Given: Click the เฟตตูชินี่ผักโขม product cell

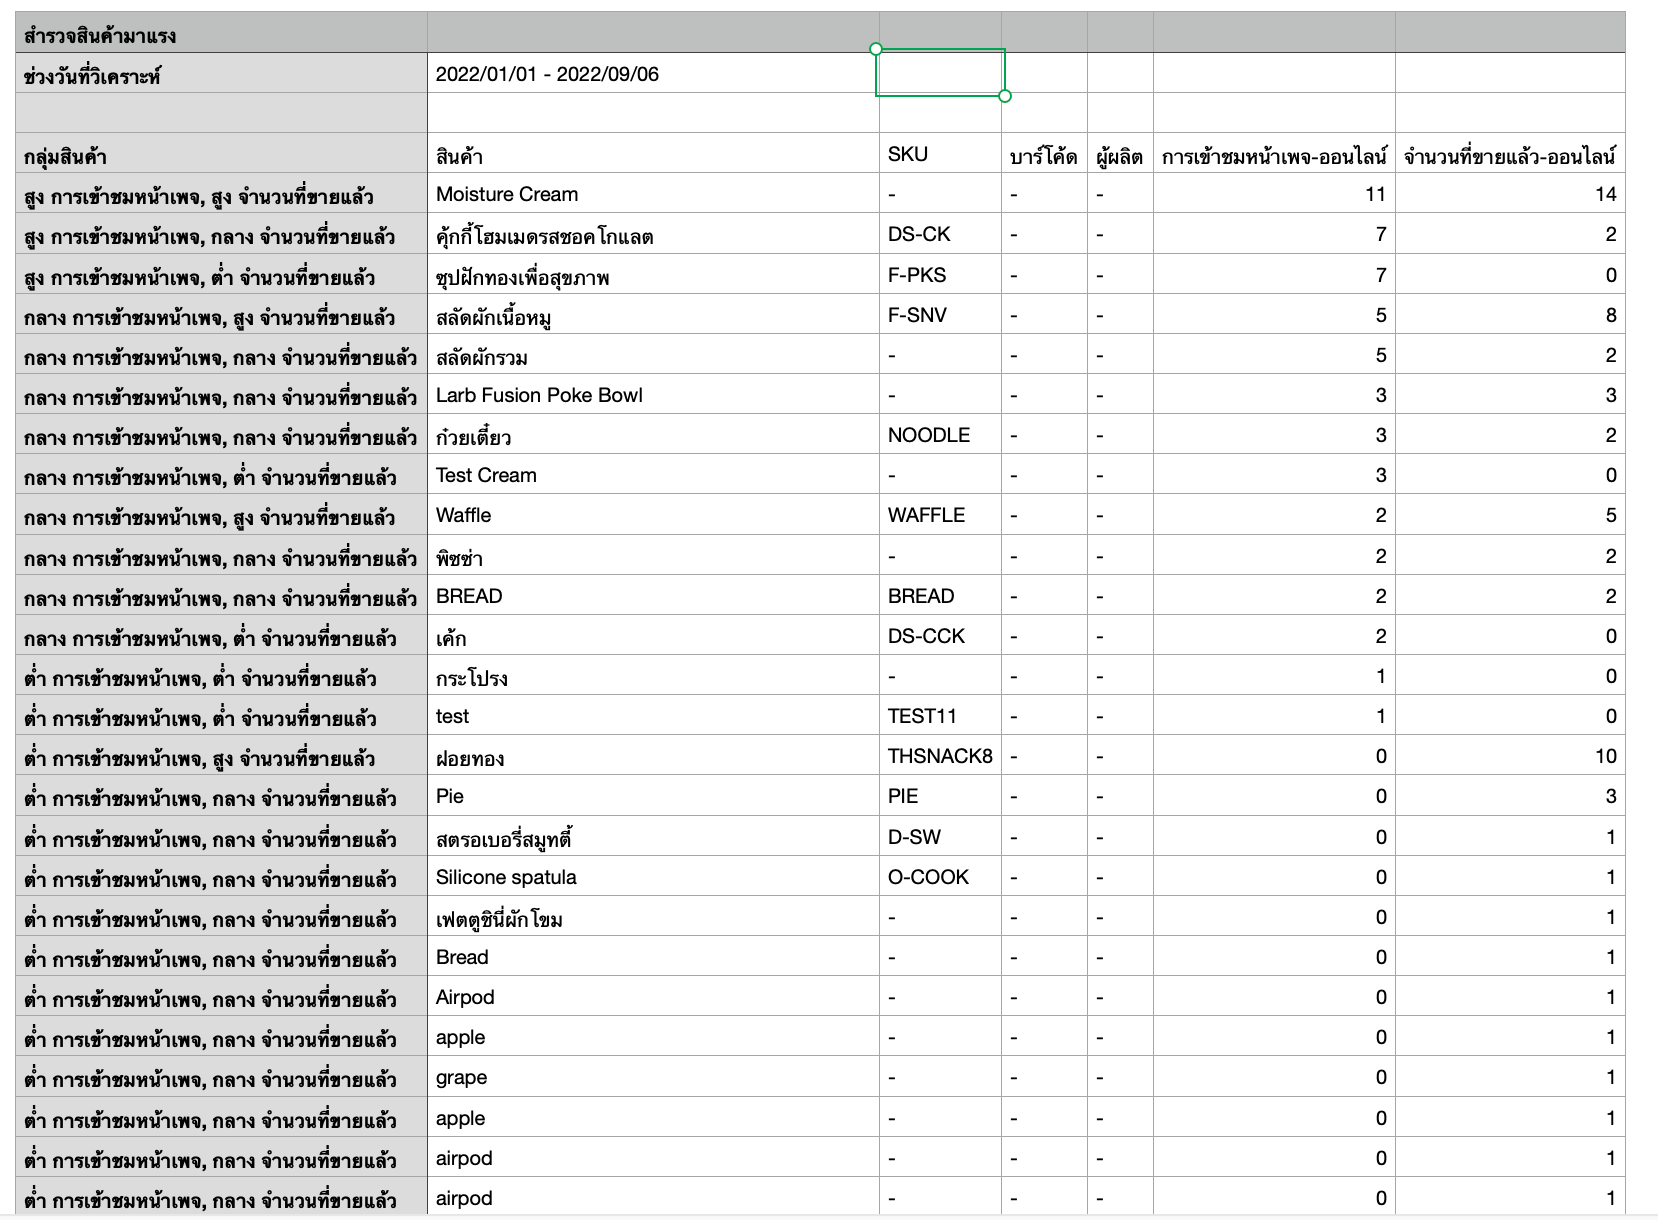Looking at the screenshot, I should click(653, 917).
